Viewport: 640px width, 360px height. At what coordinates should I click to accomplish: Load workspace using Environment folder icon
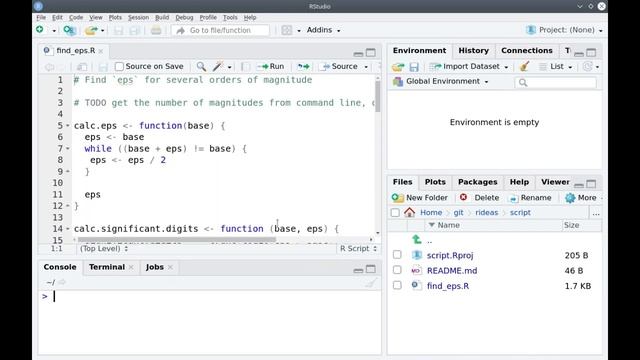click(398, 67)
